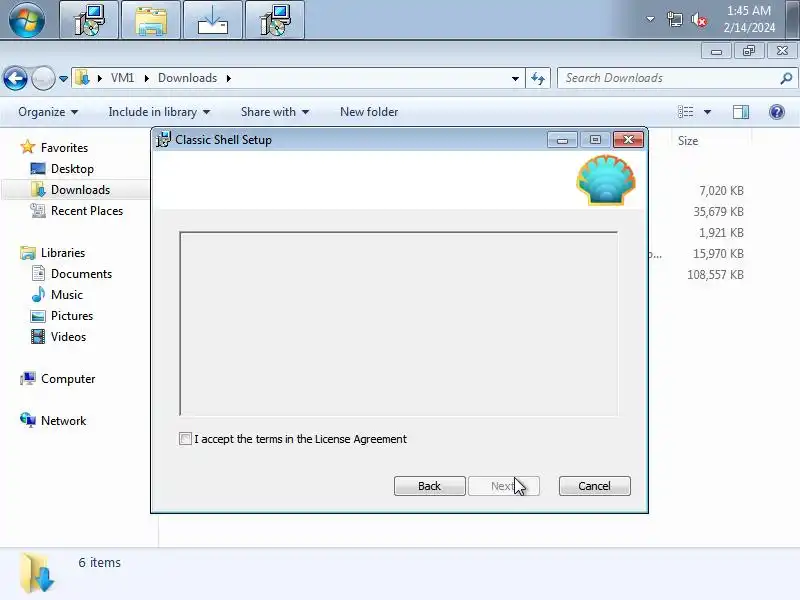Select the 15,970 KB file size

click(718, 254)
